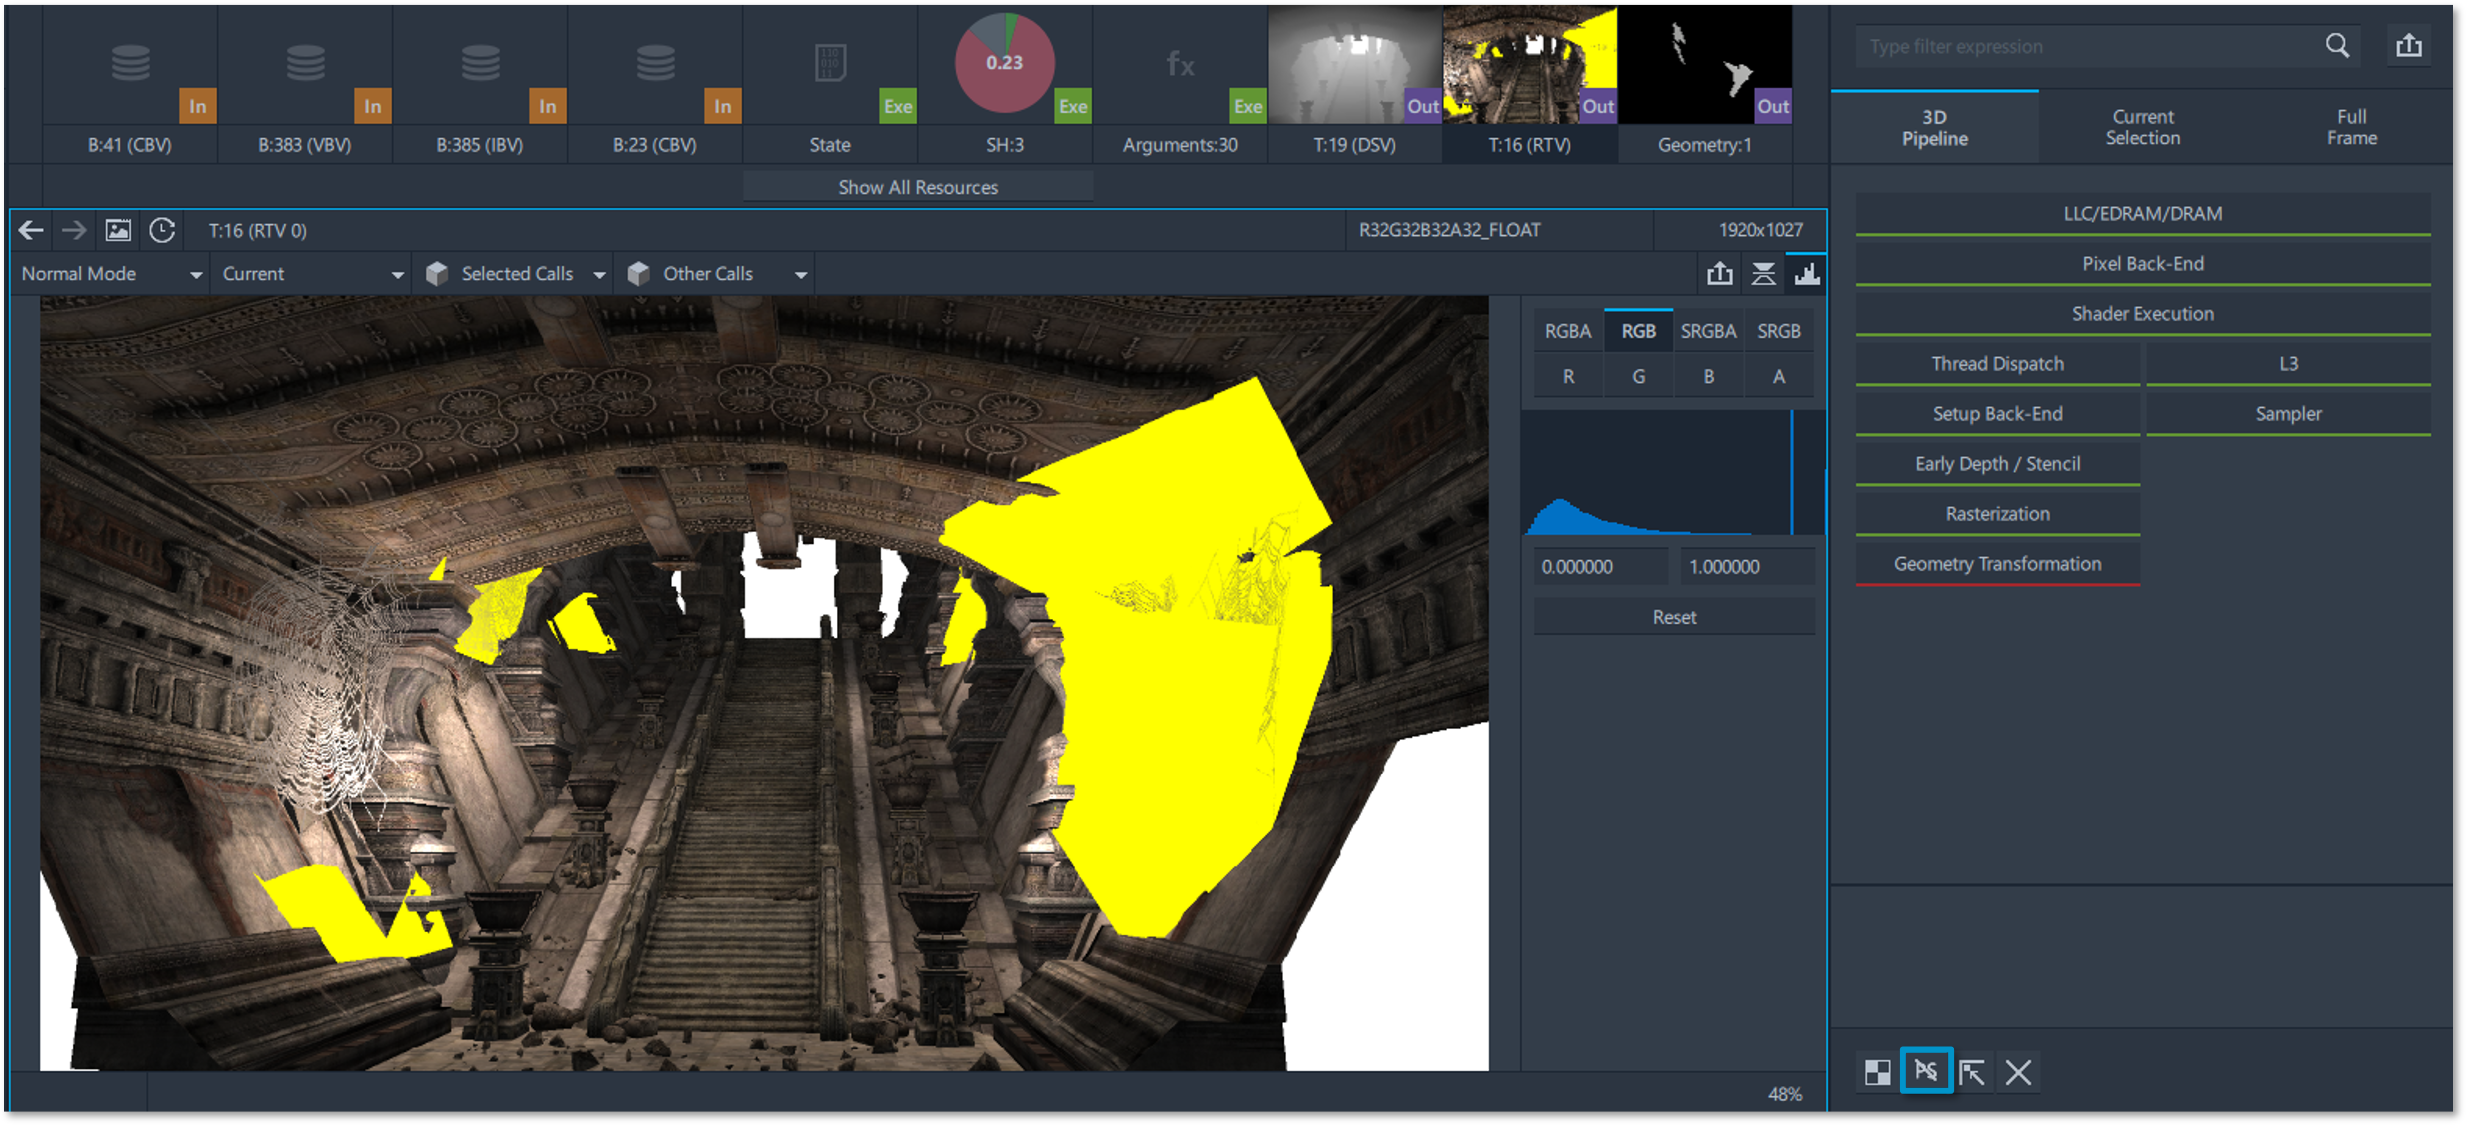Viewport: 2466px width, 1125px height.
Task: Toggle the R channel button
Action: (1568, 377)
